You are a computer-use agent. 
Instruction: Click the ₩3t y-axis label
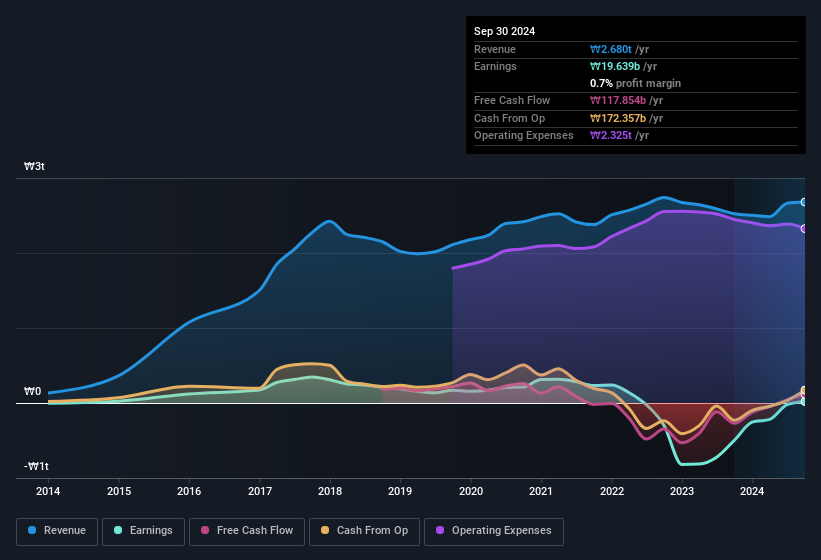pos(35,166)
